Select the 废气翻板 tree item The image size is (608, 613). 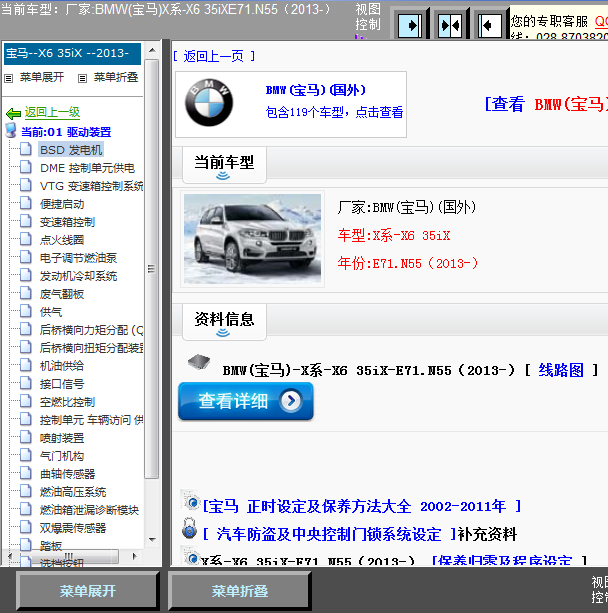(62, 294)
